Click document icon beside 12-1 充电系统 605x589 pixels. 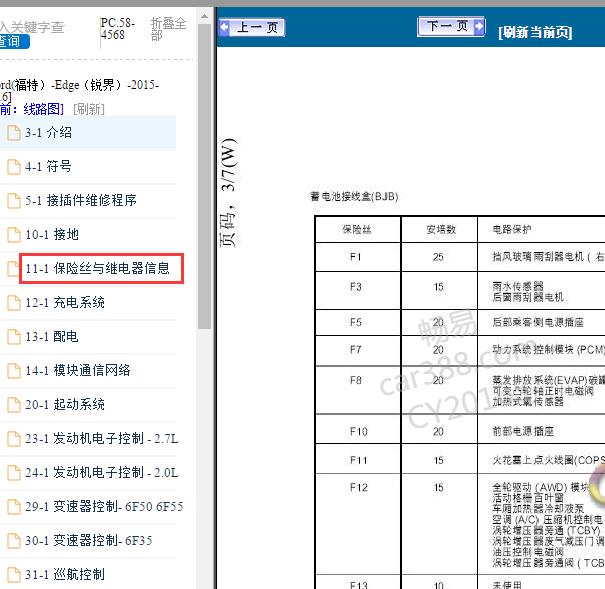tap(14, 303)
